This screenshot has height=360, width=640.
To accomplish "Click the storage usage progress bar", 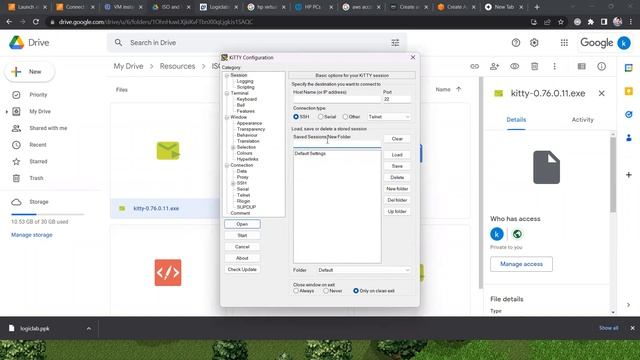I will click(47, 214).
